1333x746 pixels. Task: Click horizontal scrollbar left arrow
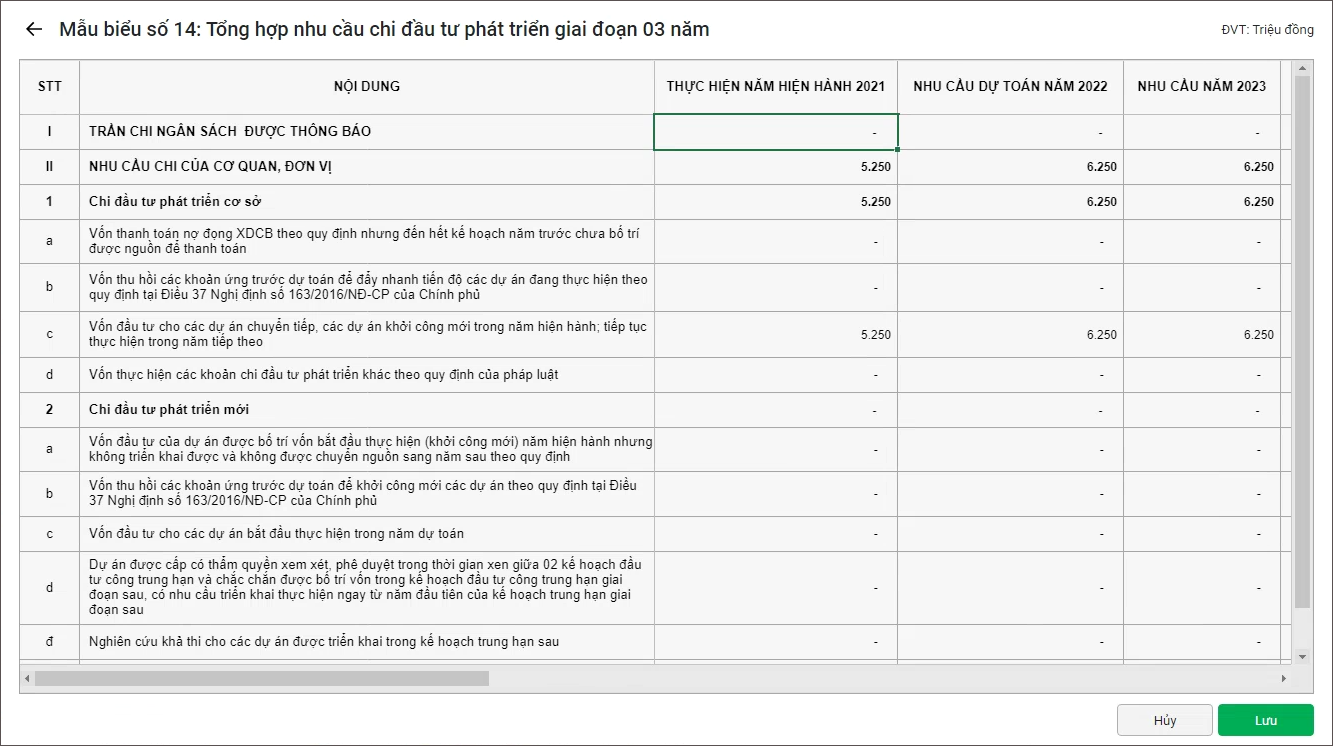tap(27, 678)
